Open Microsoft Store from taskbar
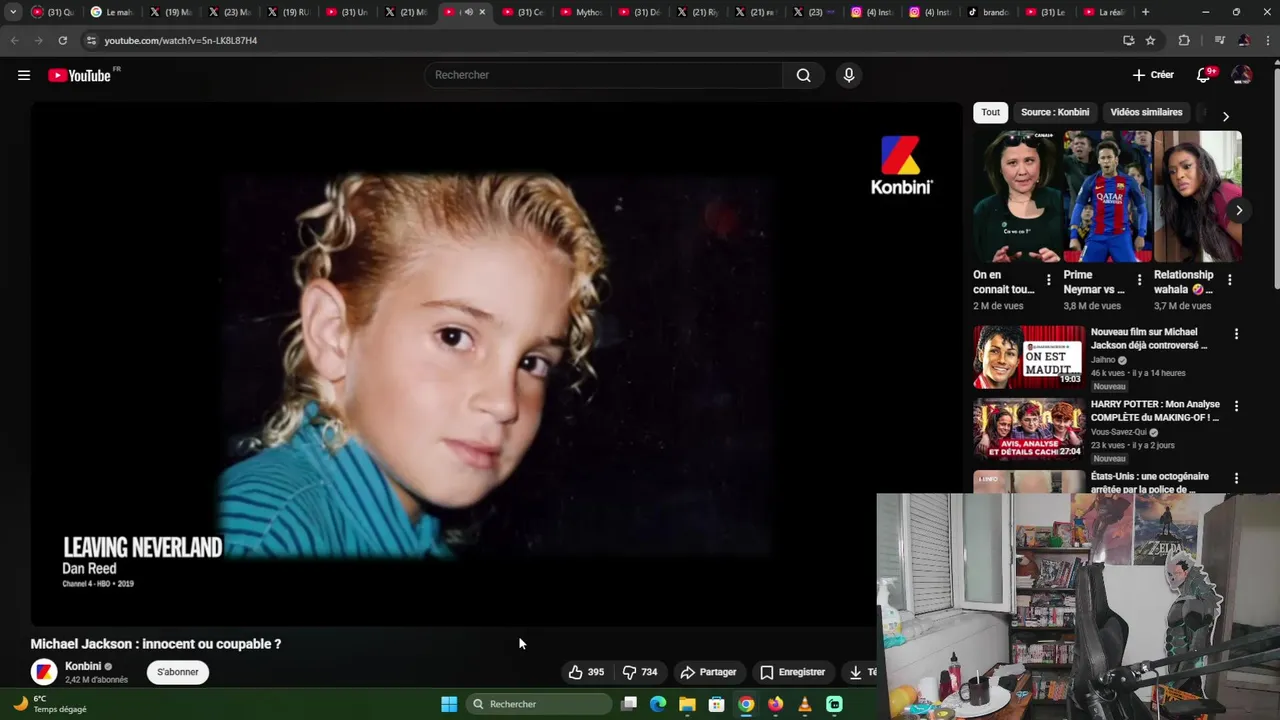Viewport: 1280px width, 720px height. point(716,704)
